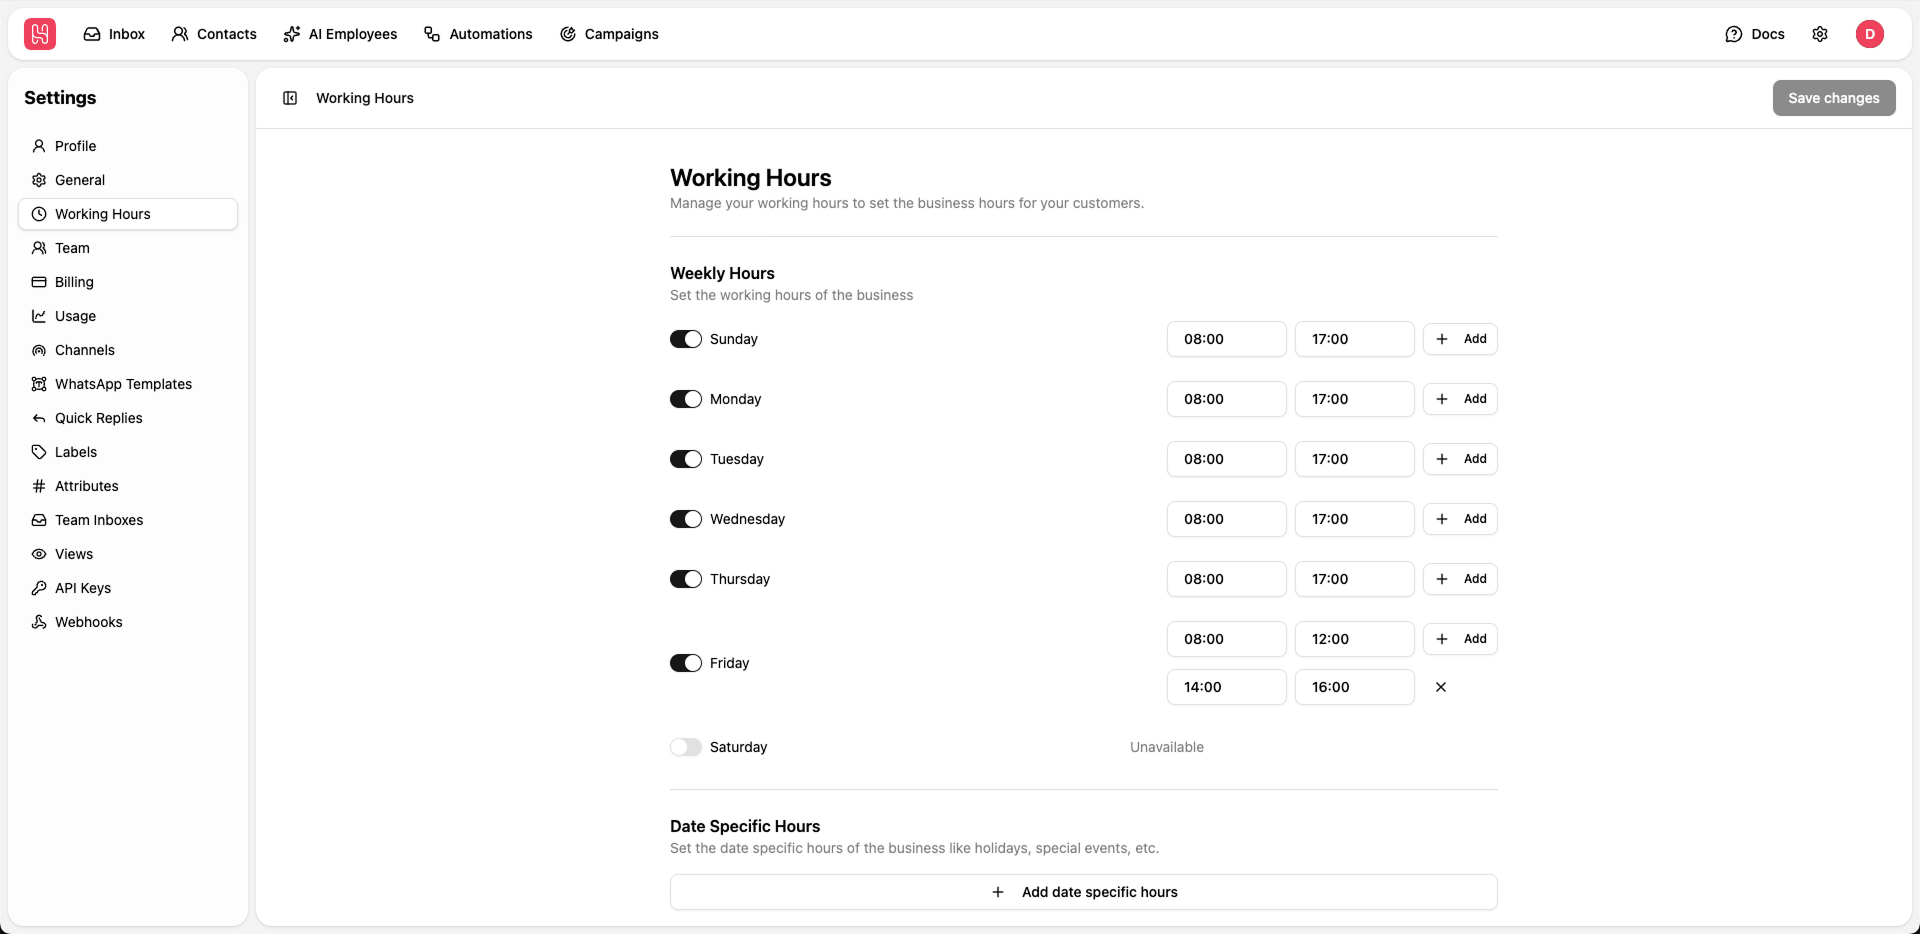1920x934 pixels.
Task: Switch to the Billing settings section
Action: point(73,281)
